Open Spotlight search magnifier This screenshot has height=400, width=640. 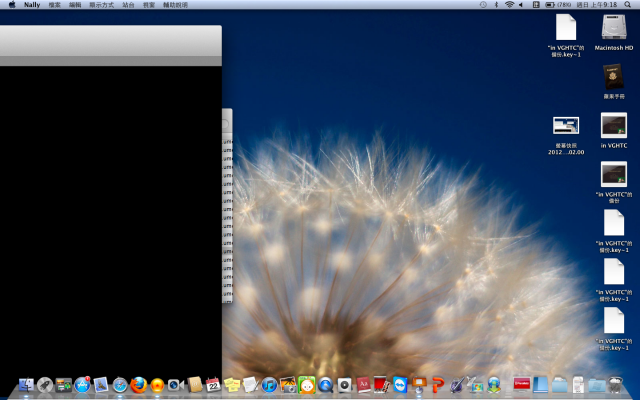click(x=627, y=4)
